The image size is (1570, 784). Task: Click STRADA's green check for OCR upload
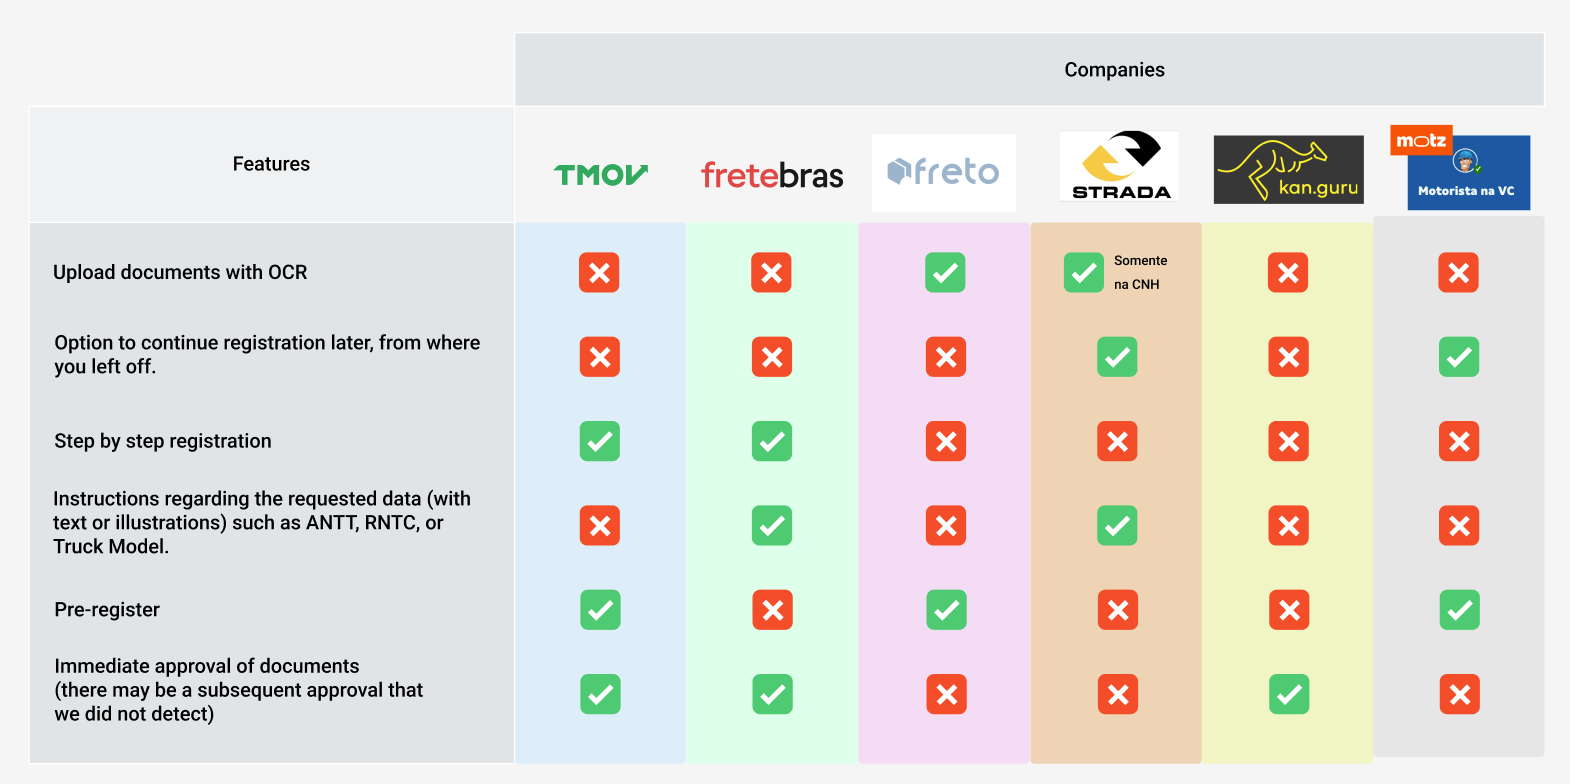point(1083,272)
